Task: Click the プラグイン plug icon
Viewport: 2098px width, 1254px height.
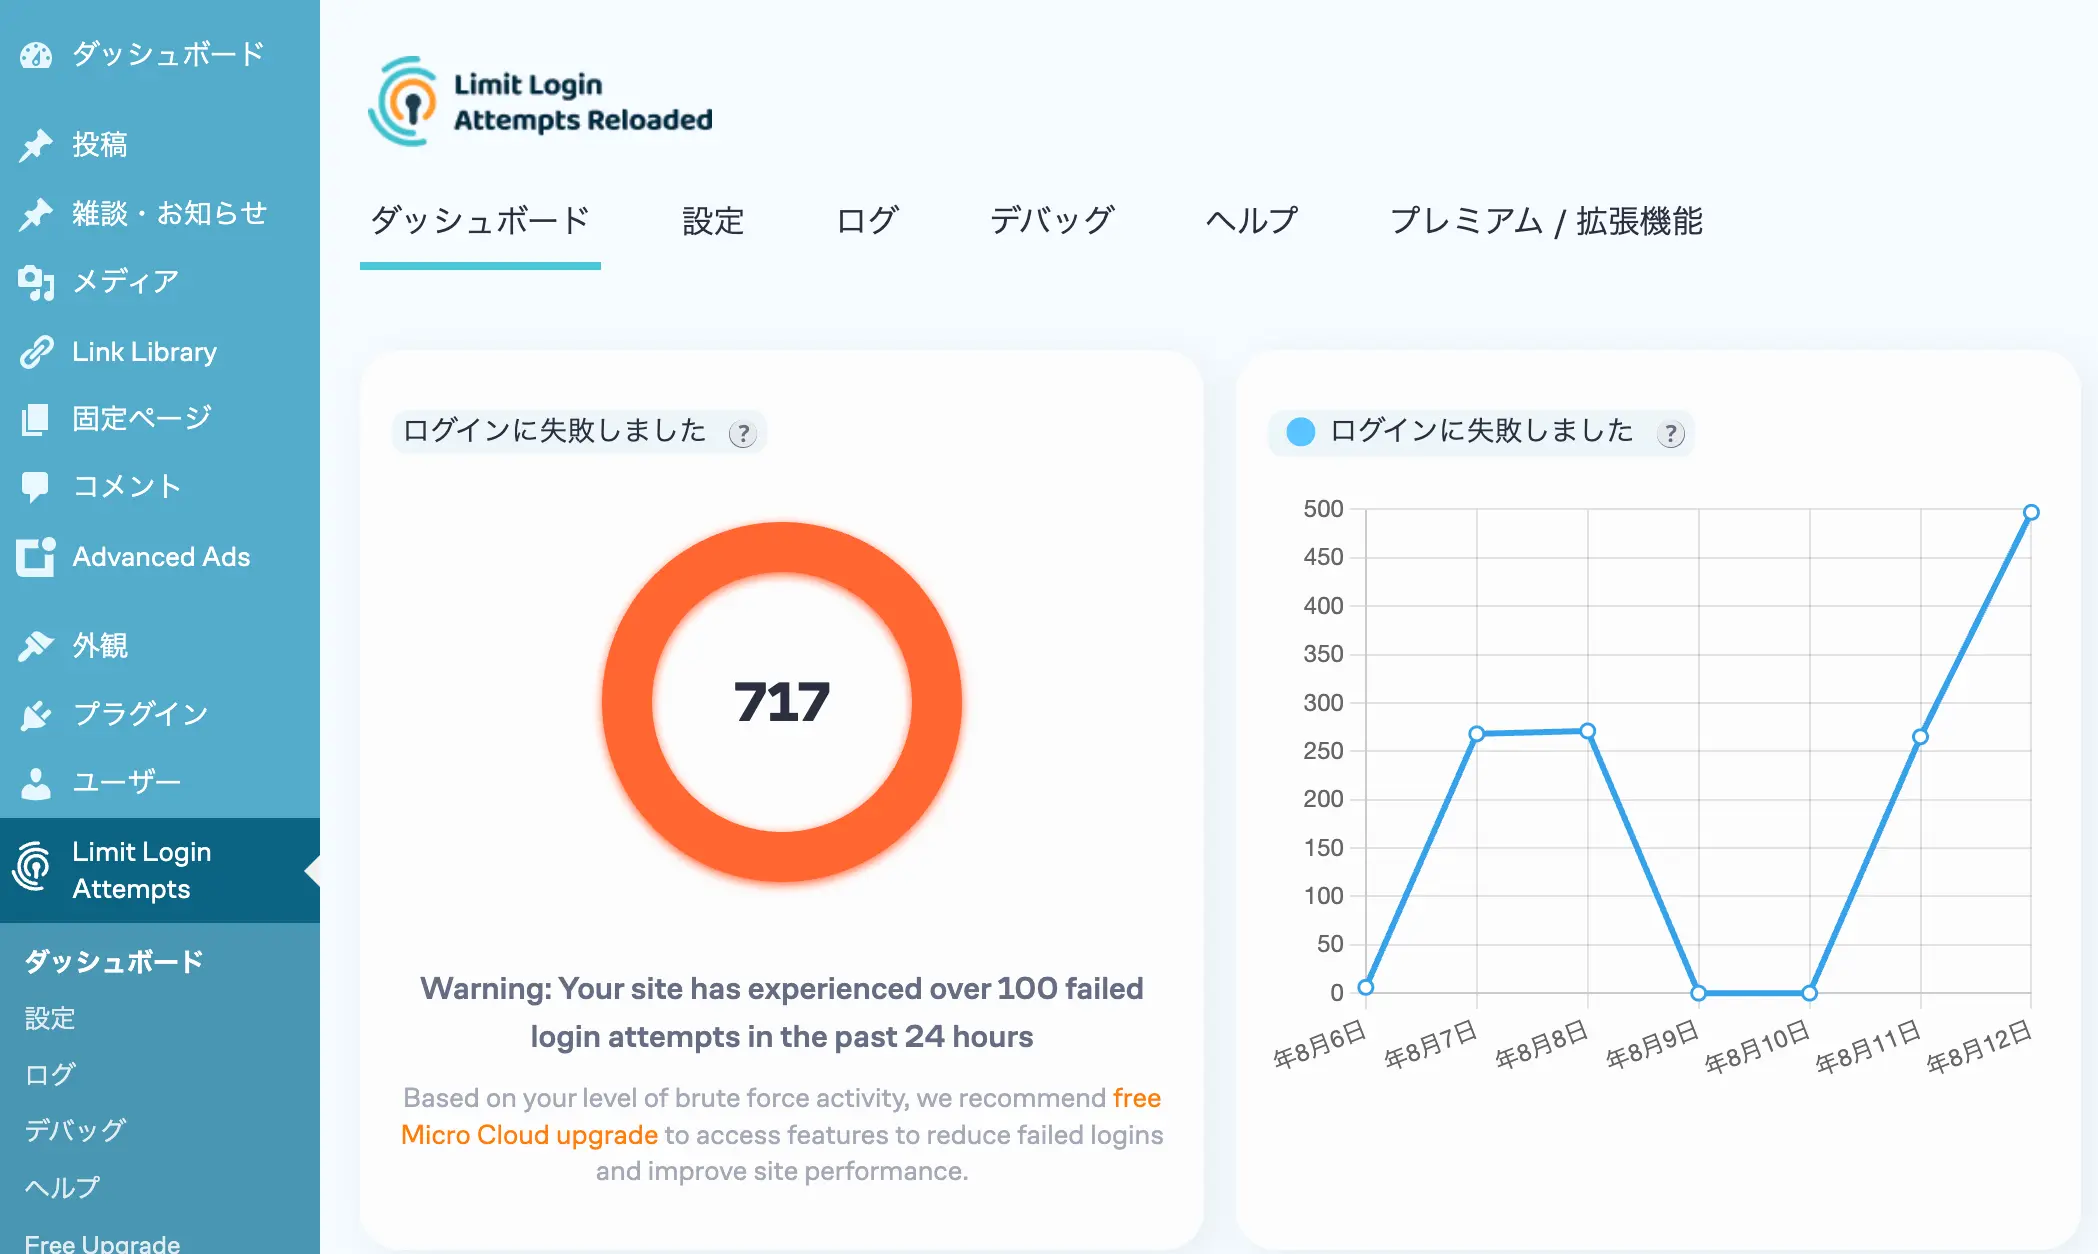Action: coord(36,715)
